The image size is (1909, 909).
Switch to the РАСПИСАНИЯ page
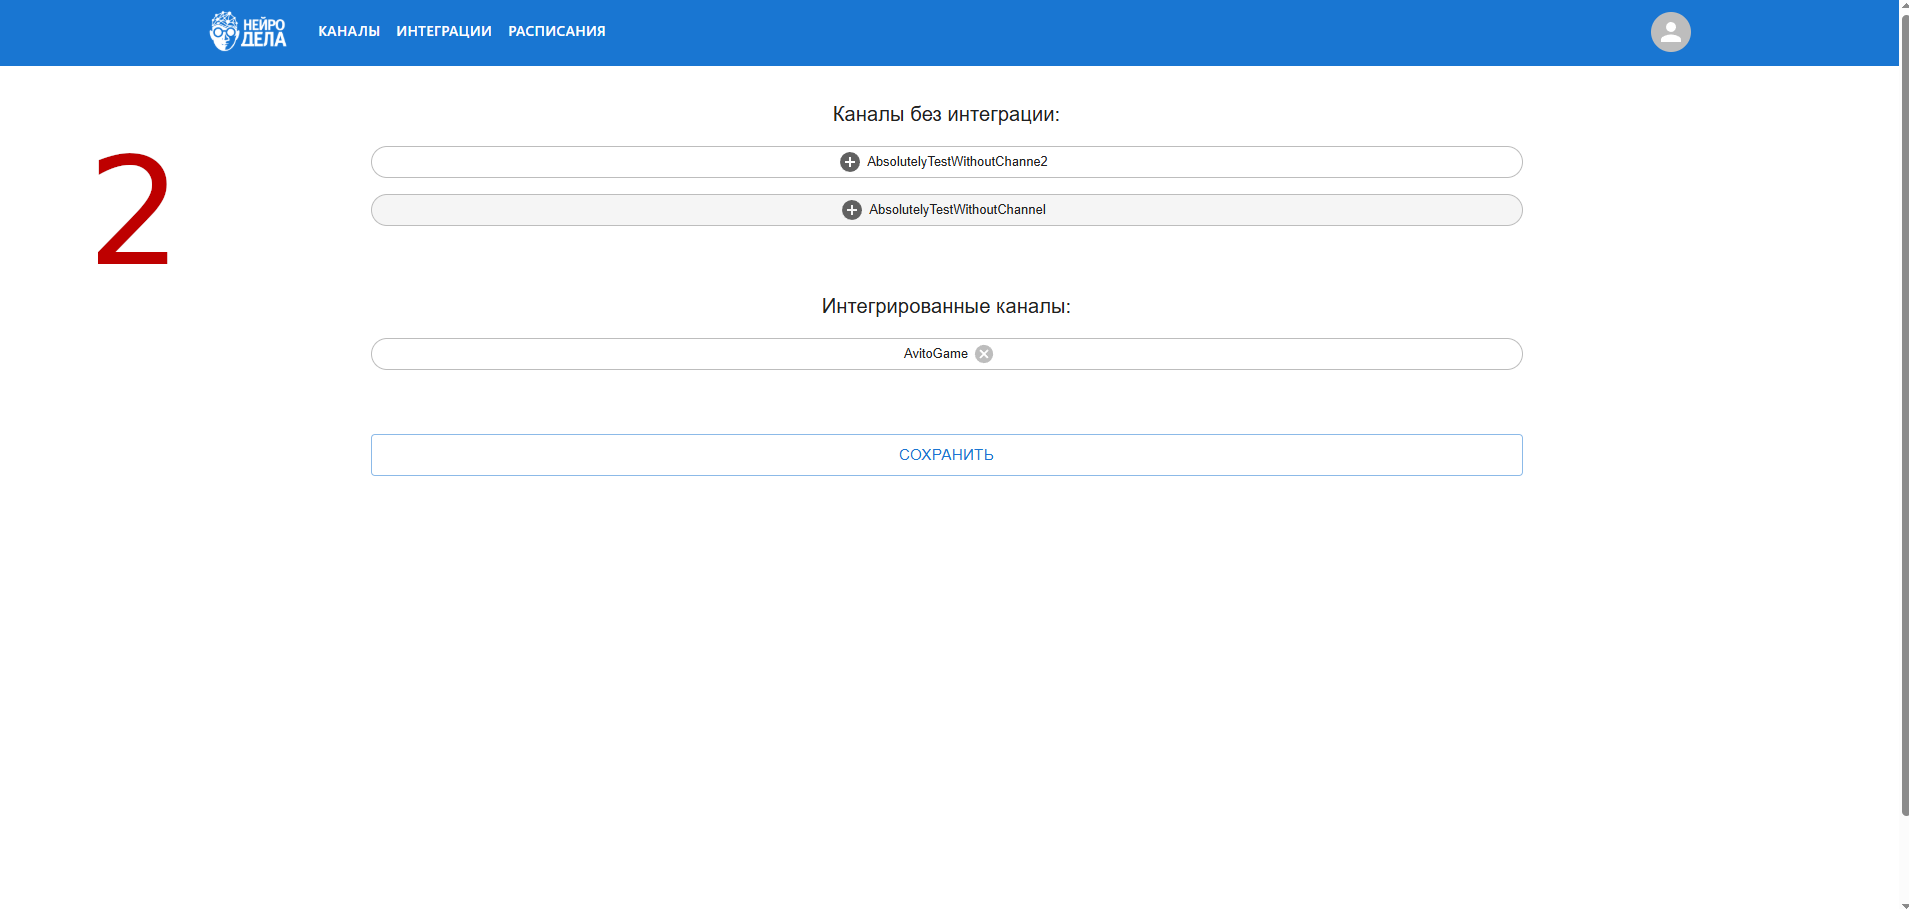click(x=557, y=32)
